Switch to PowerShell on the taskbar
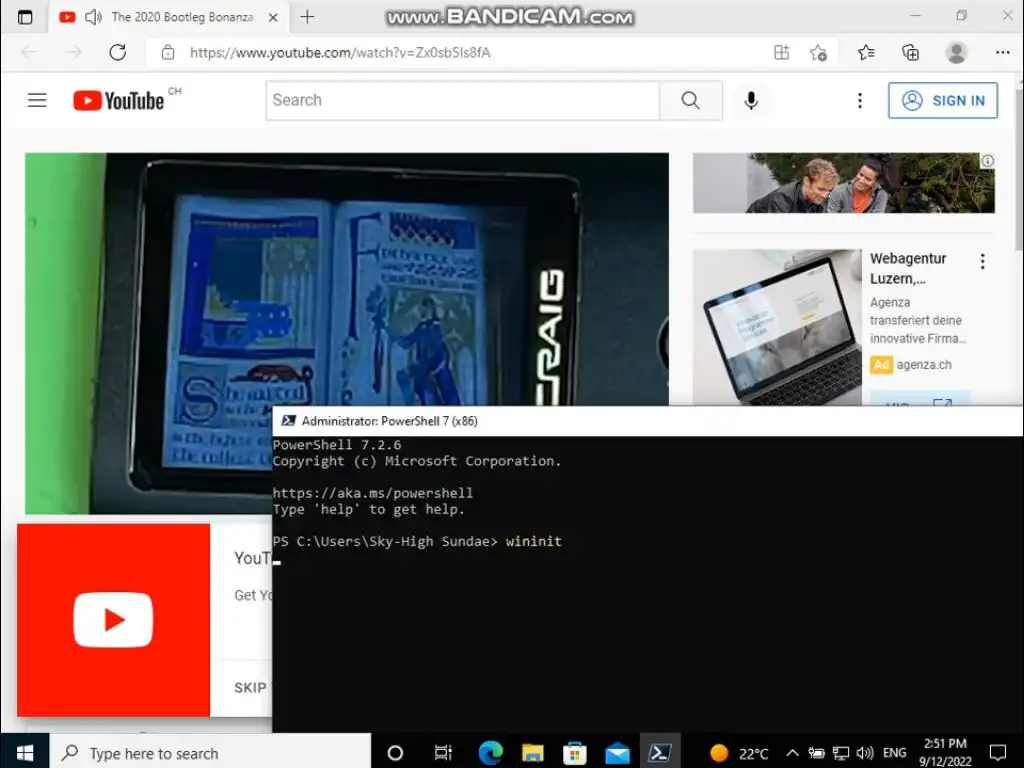1024x768 pixels. point(660,753)
